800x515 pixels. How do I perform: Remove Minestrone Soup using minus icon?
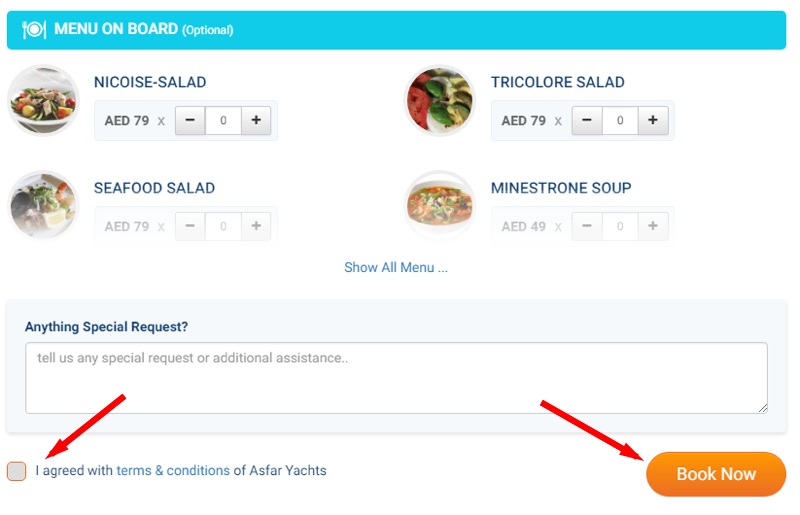(587, 226)
